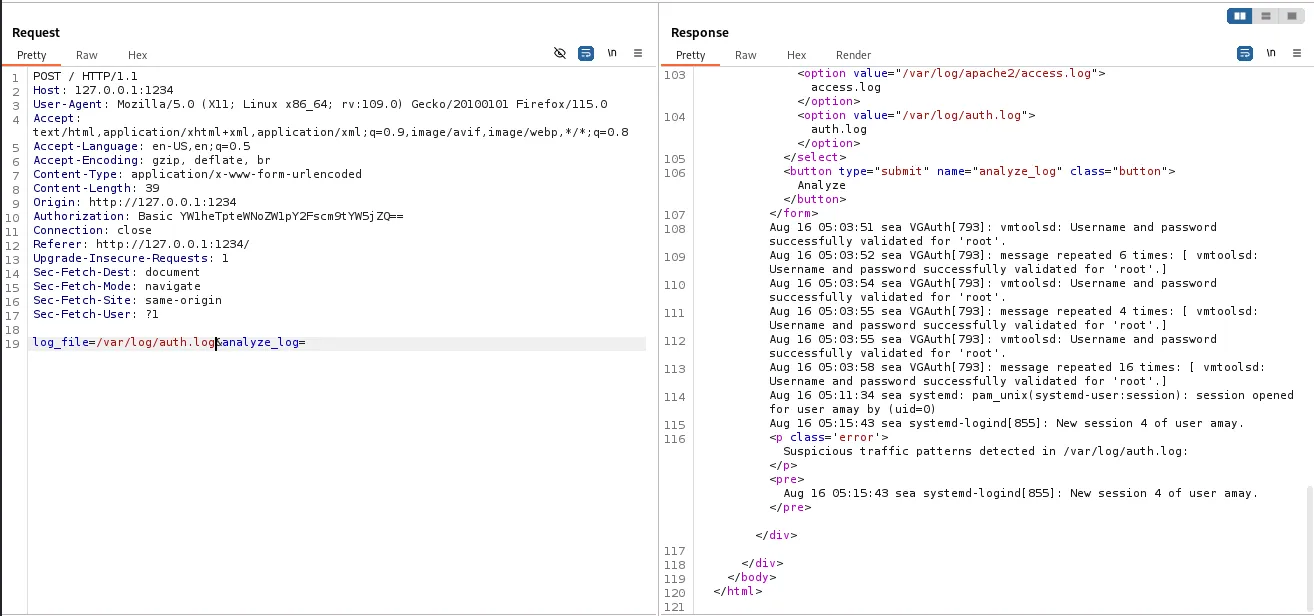This screenshot has height=616, width=1314.
Task: Switch to Hex tab in Response panel
Action: [x=796, y=55]
